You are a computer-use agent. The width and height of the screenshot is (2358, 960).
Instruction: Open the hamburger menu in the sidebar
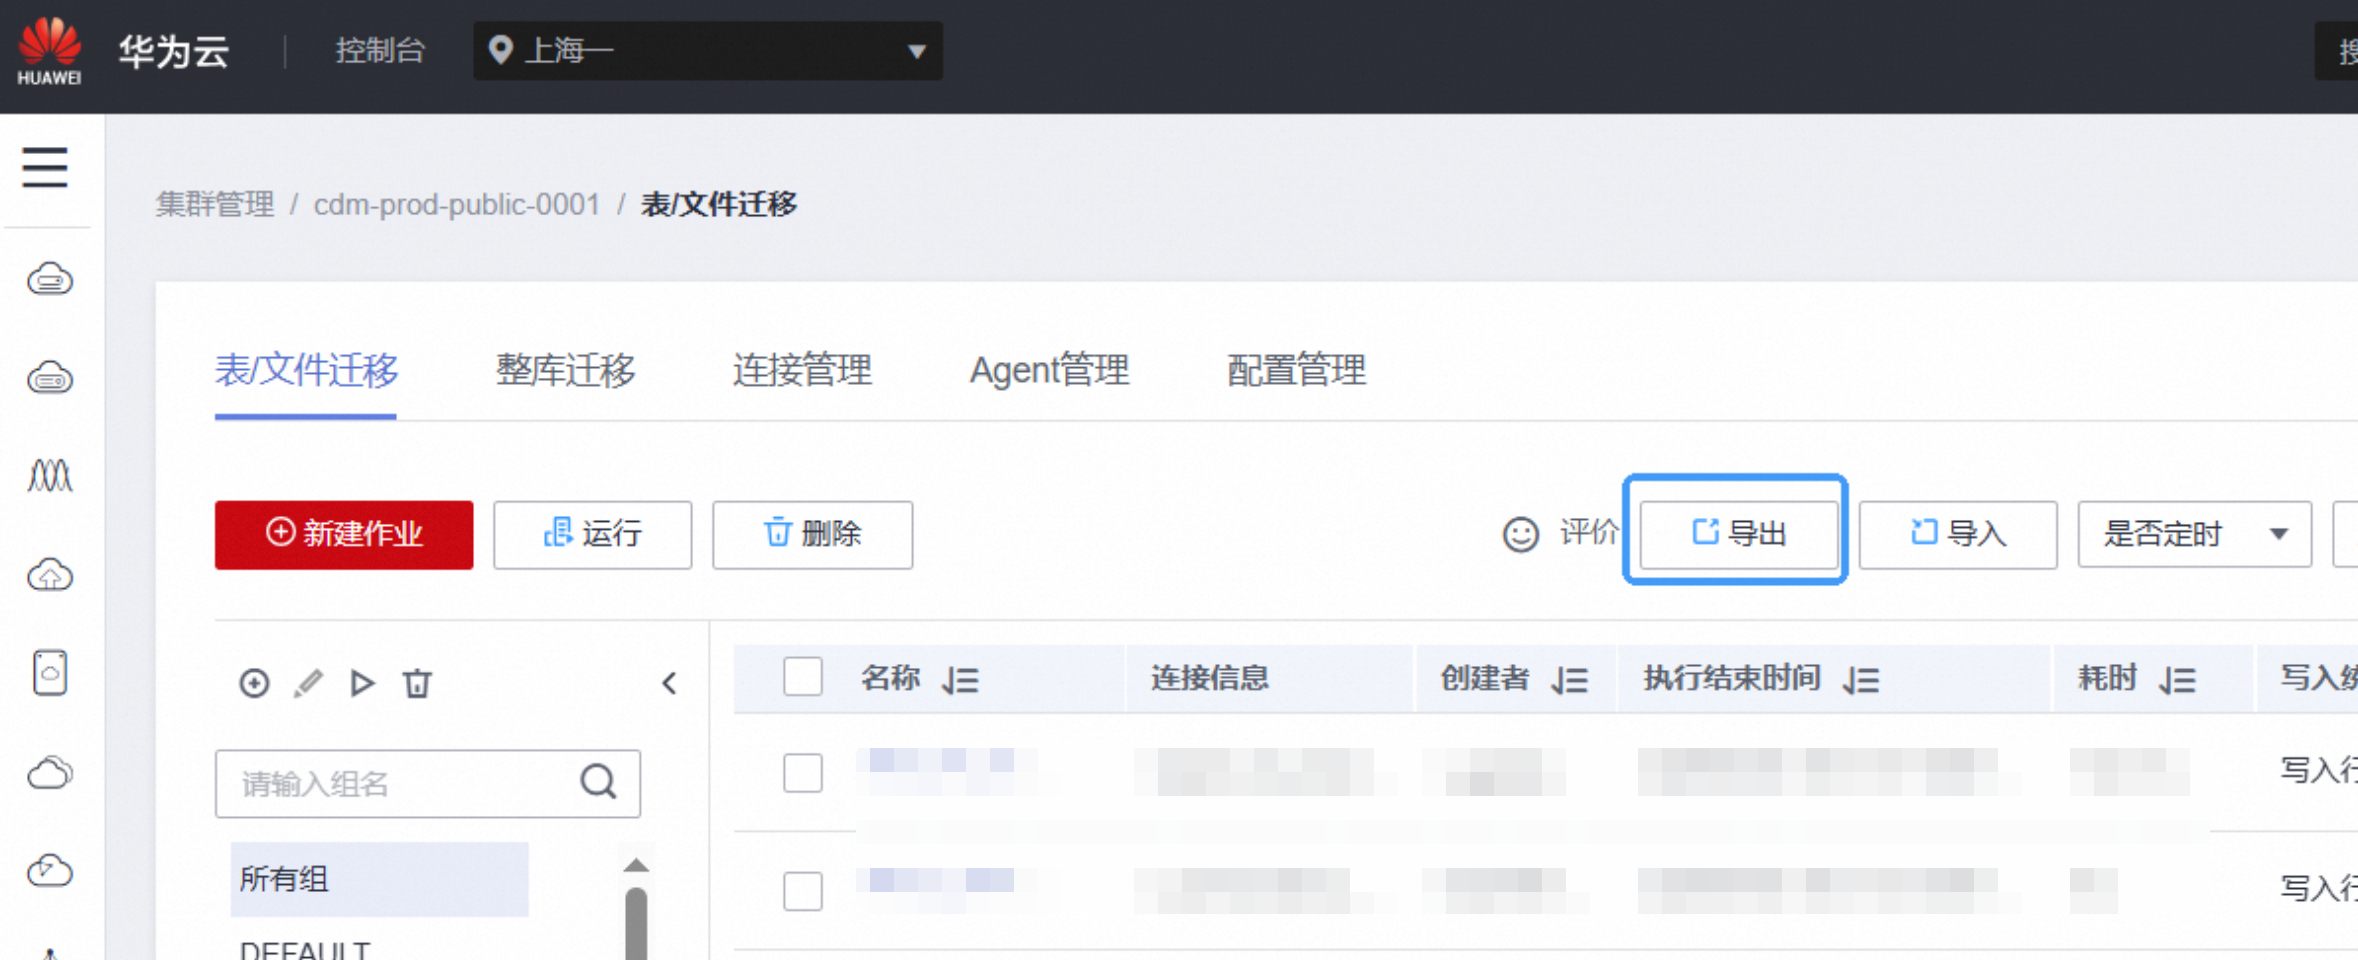point(45,167)
